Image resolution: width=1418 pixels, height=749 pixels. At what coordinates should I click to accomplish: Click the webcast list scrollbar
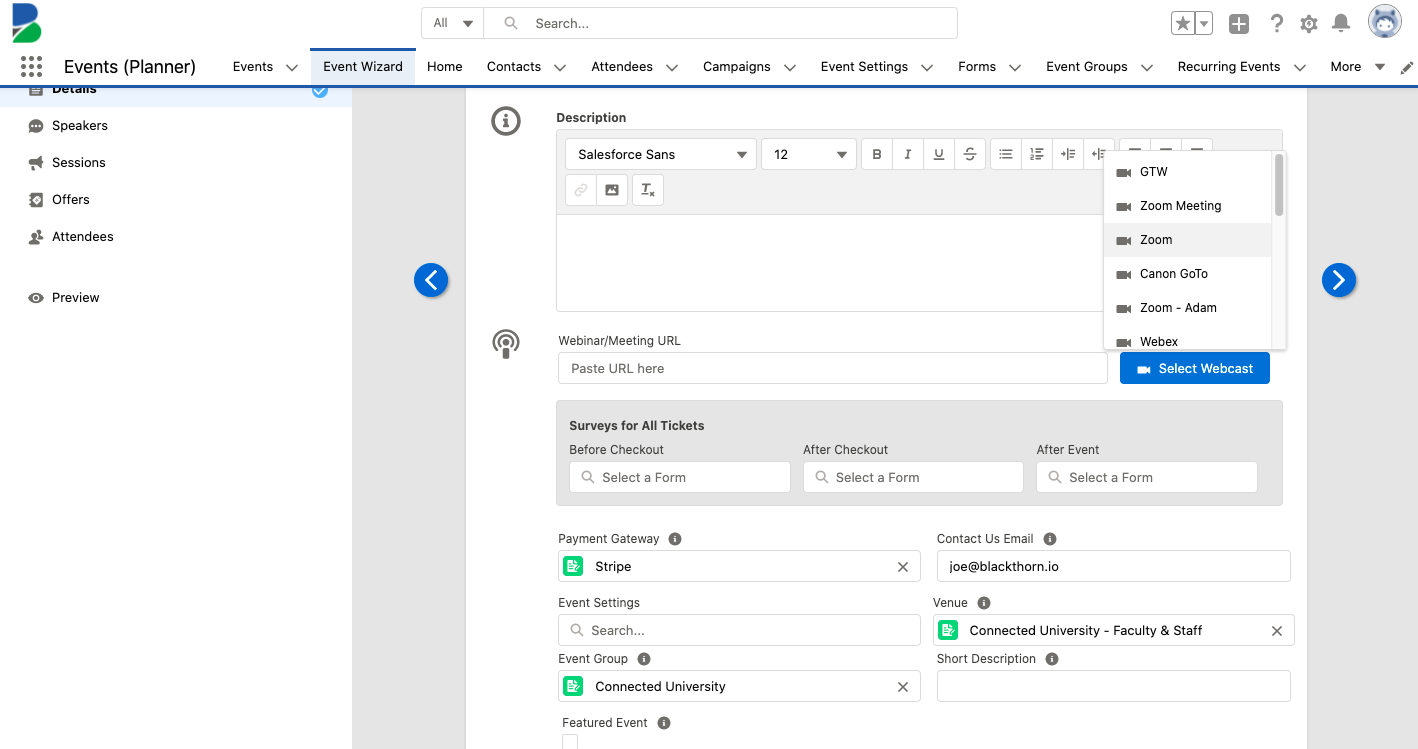(1279, 184)
